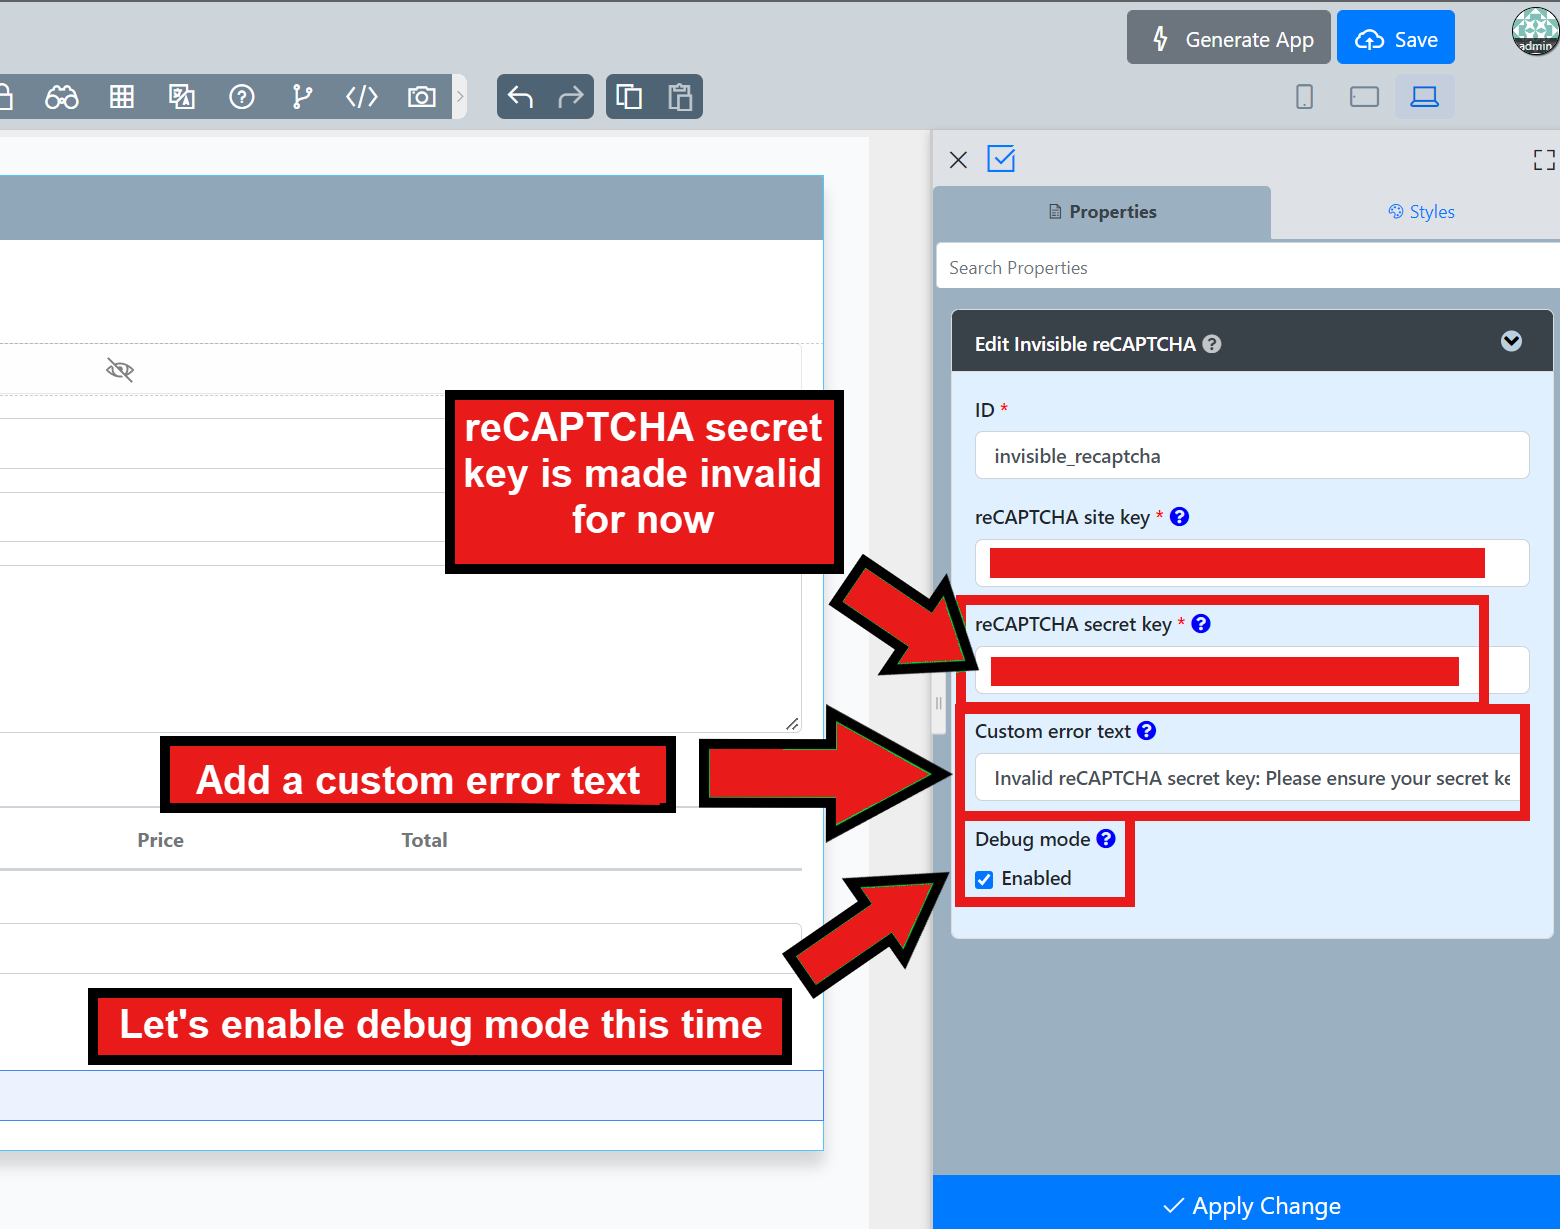Close the properties panel with X
1560x1229 pixels.
point(958,160)
